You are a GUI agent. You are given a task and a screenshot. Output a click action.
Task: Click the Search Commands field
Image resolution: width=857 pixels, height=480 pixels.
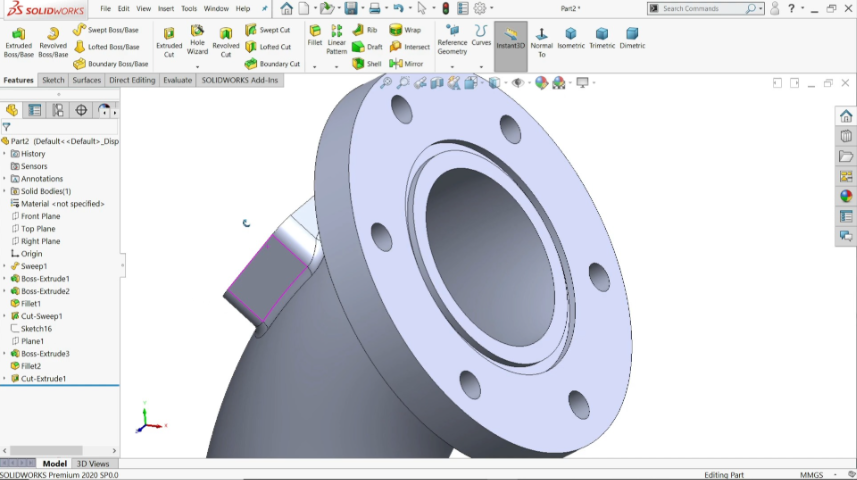[x=704, y=8]
